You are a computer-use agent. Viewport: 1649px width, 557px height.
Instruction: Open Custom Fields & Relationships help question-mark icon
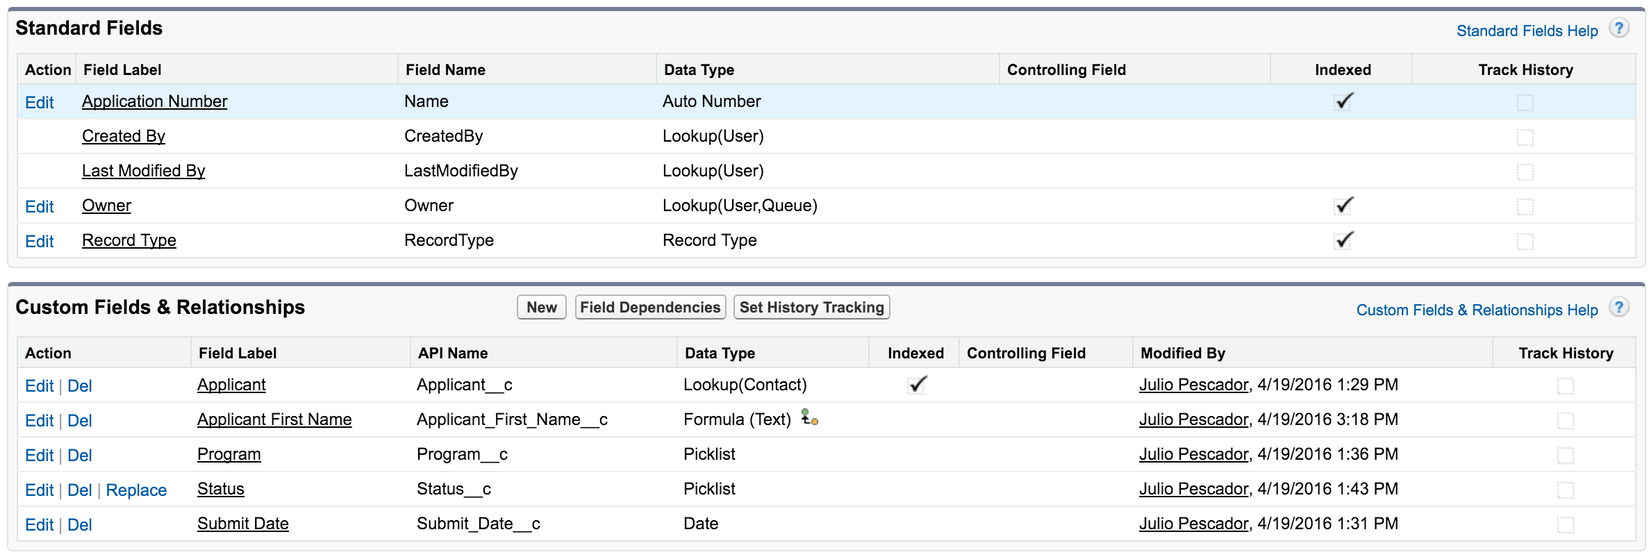pyautogui.click(x=1618, y=308)
